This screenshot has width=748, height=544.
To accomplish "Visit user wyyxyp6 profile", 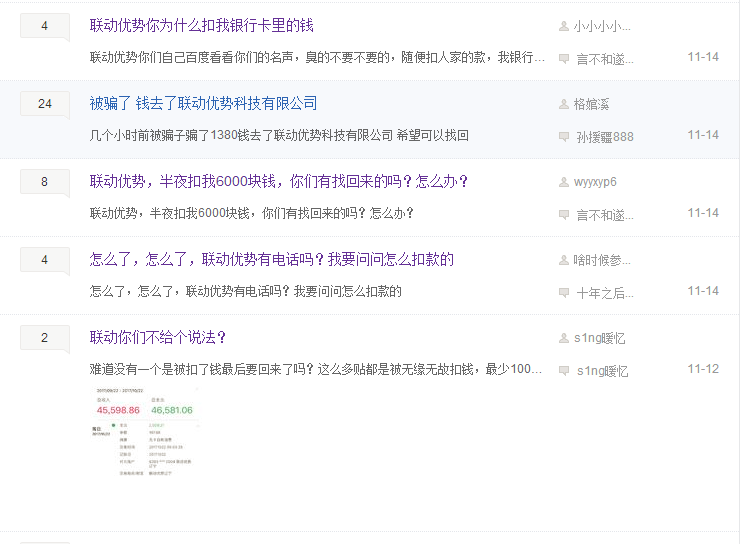I will tap(595, 182).
